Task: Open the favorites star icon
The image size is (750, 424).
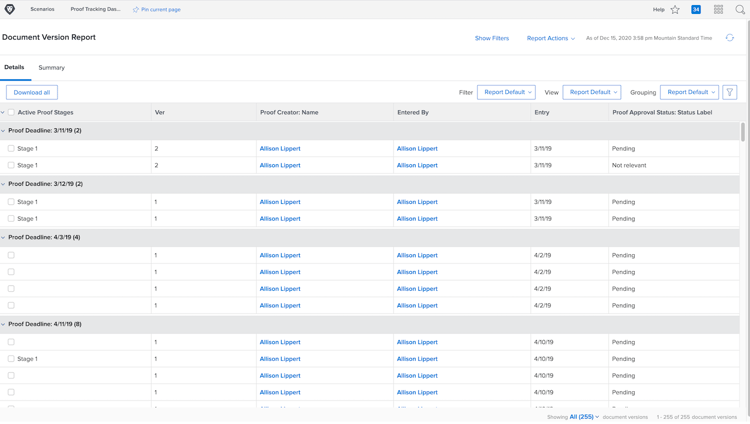Action: pos(675,9)
